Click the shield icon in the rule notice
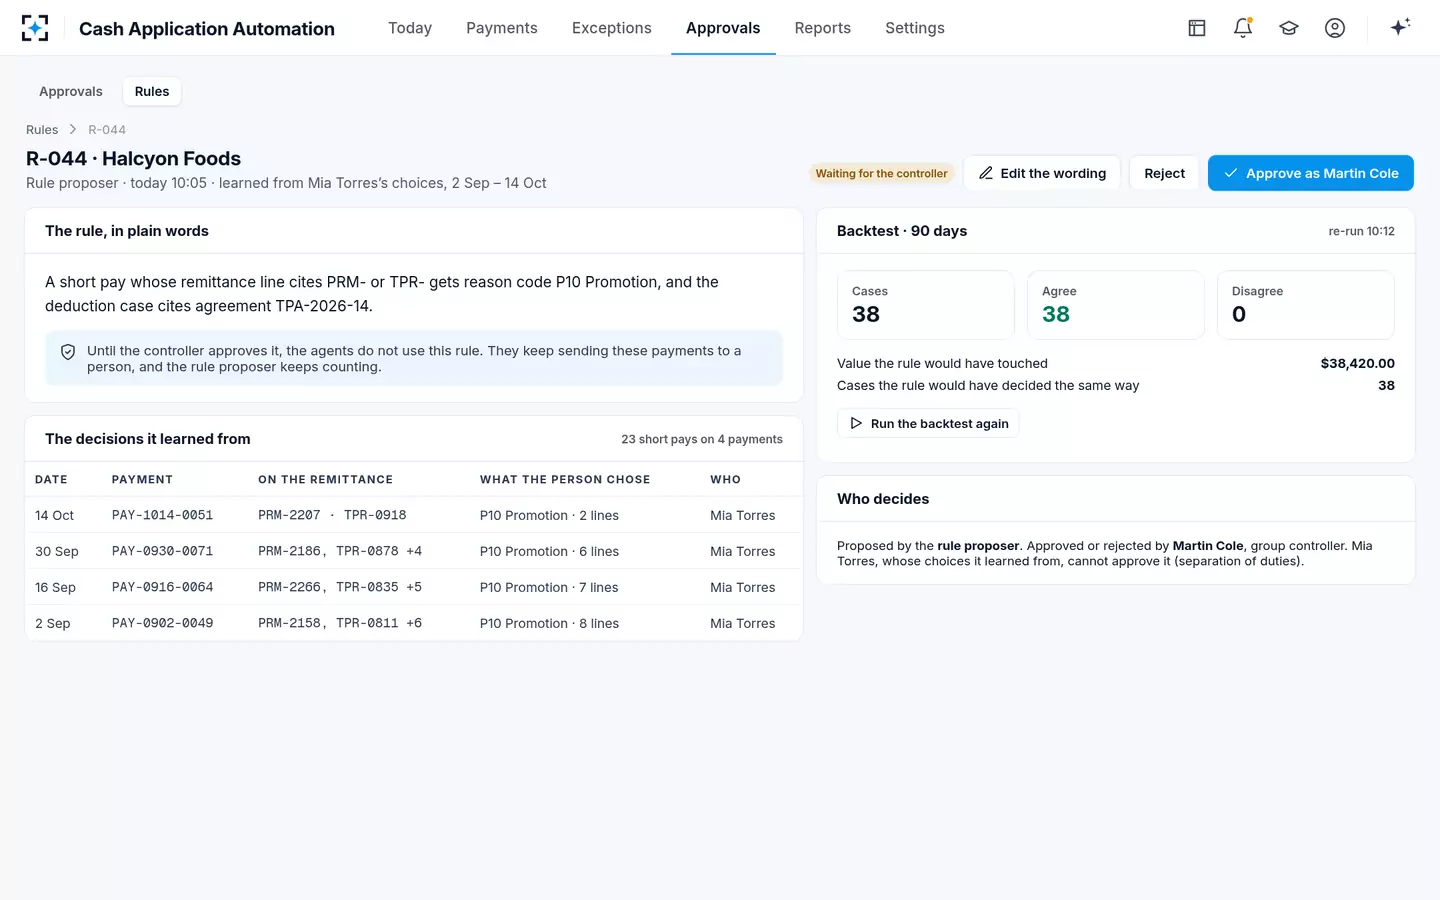This screenshot has width=1440, height=900. click(68, 352)
